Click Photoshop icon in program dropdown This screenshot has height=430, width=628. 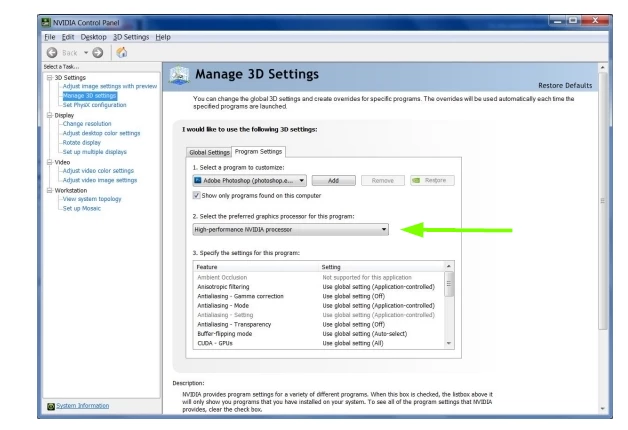click(x=198, y=181)
